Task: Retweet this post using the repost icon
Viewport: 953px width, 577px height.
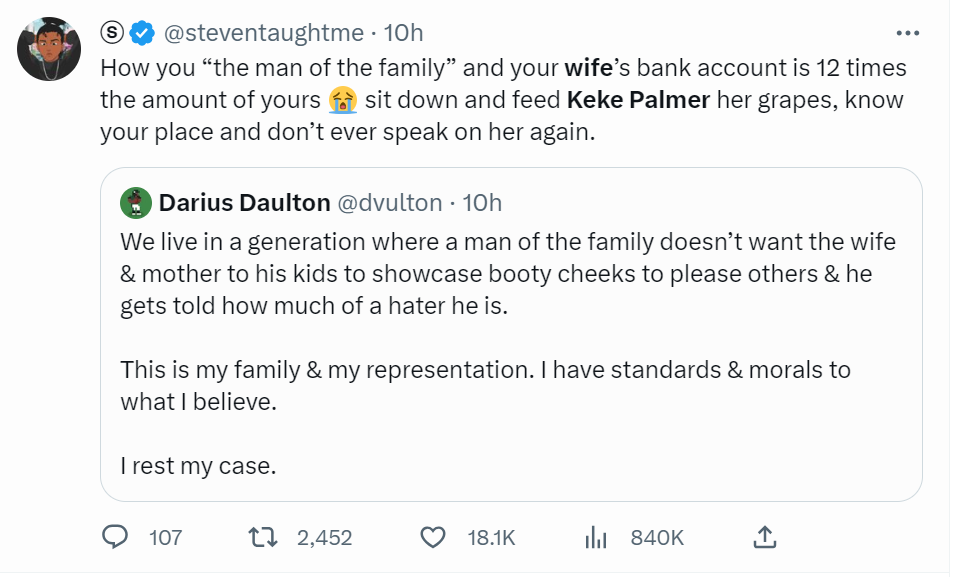Action: [x=262, y=537]
